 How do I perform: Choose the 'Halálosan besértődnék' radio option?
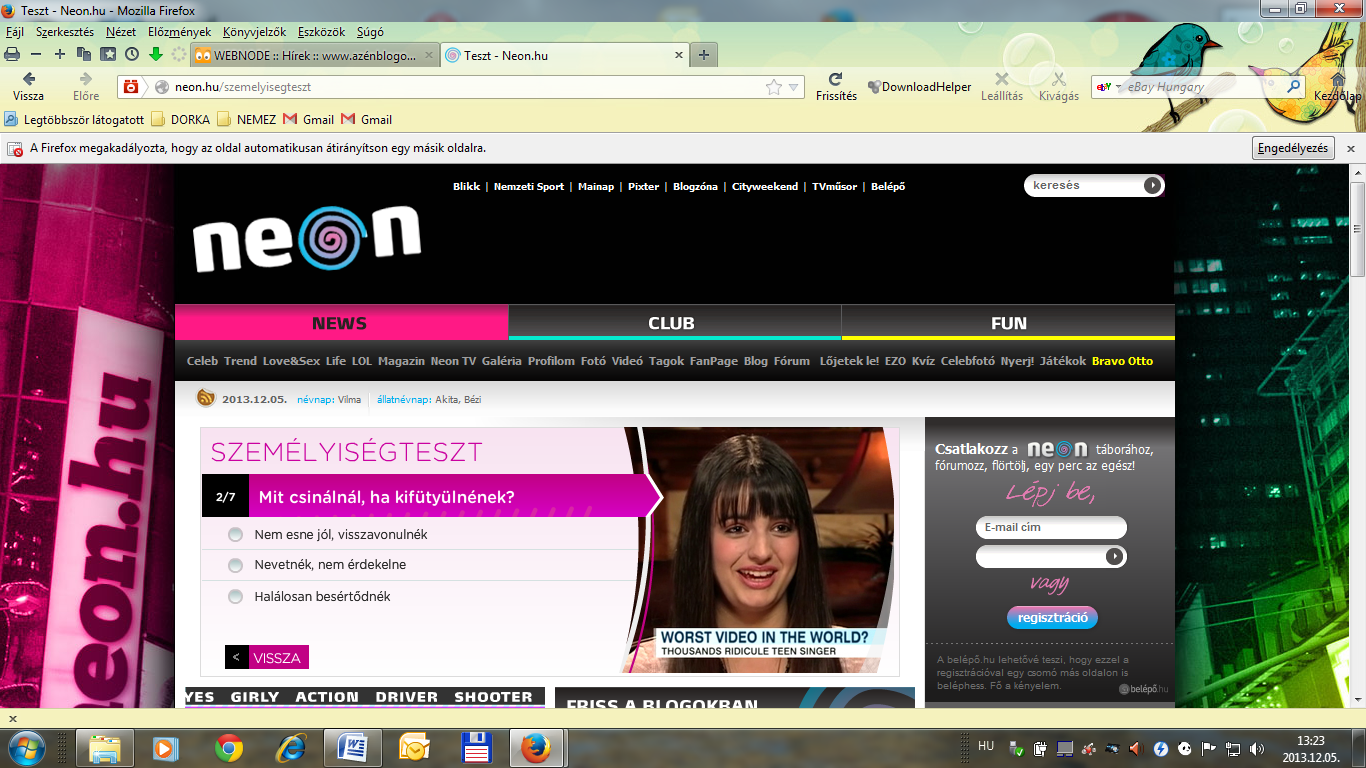tap(235, 597)
